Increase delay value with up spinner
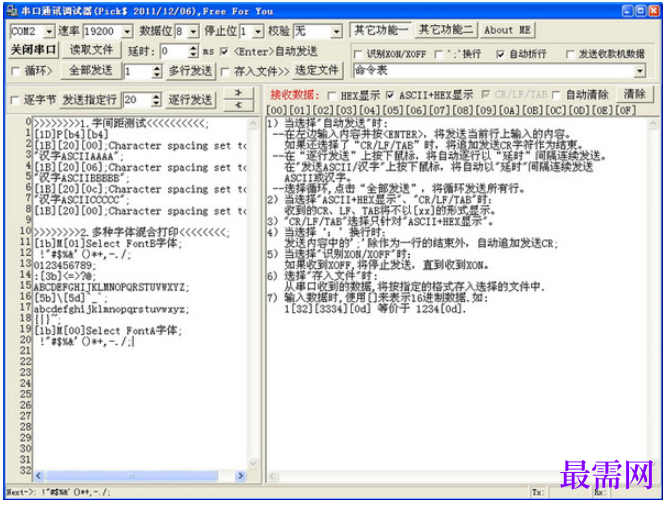Screen dimensions: 672x506 [194, 48]
